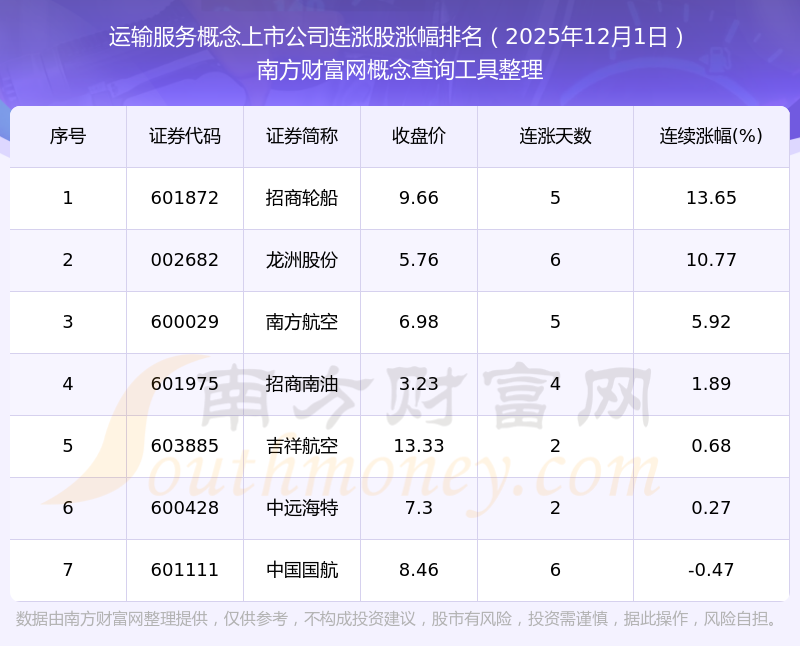The height and width of the screenshot is (646, 800).
Task: Click rise percentage 1.89
Action: [x=711, y=384]
